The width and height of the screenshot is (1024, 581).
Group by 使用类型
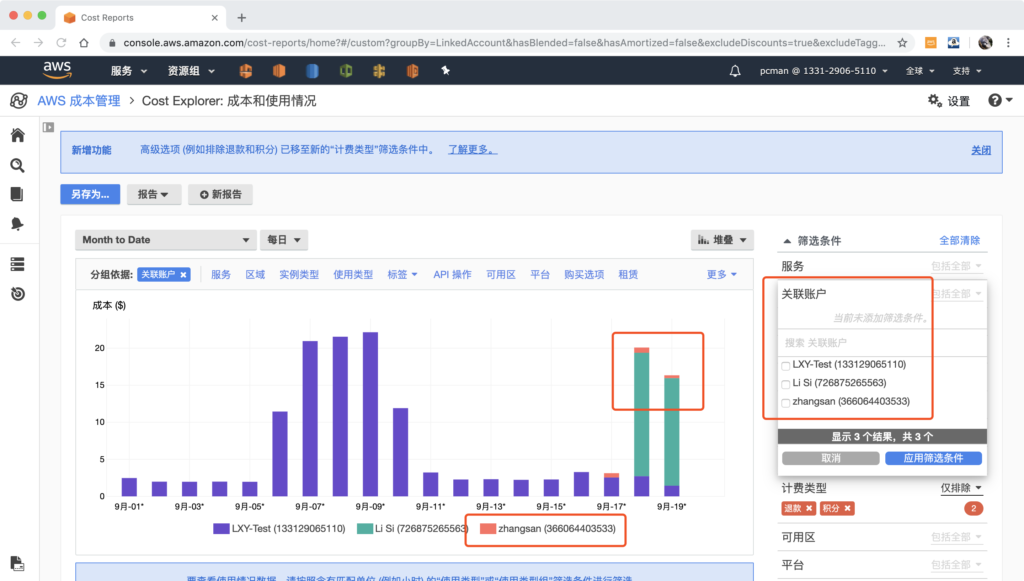[353, 275]
